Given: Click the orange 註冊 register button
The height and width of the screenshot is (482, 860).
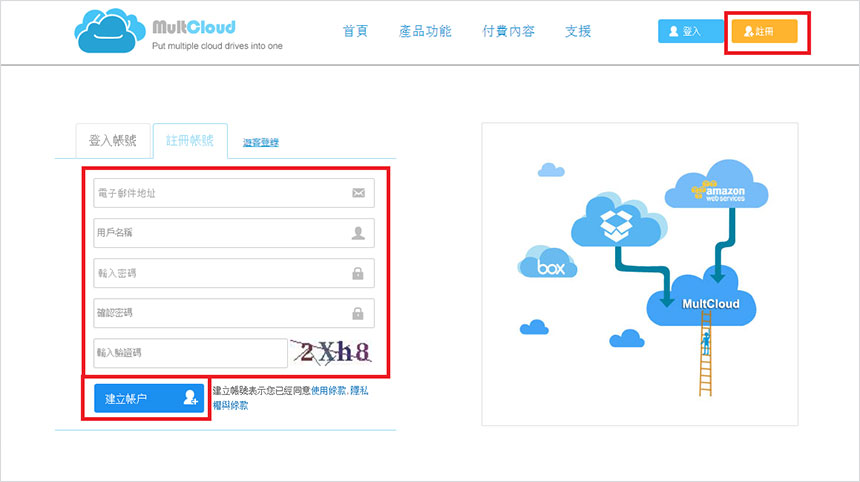Looking at the screenshot, I should click(764, 31).
